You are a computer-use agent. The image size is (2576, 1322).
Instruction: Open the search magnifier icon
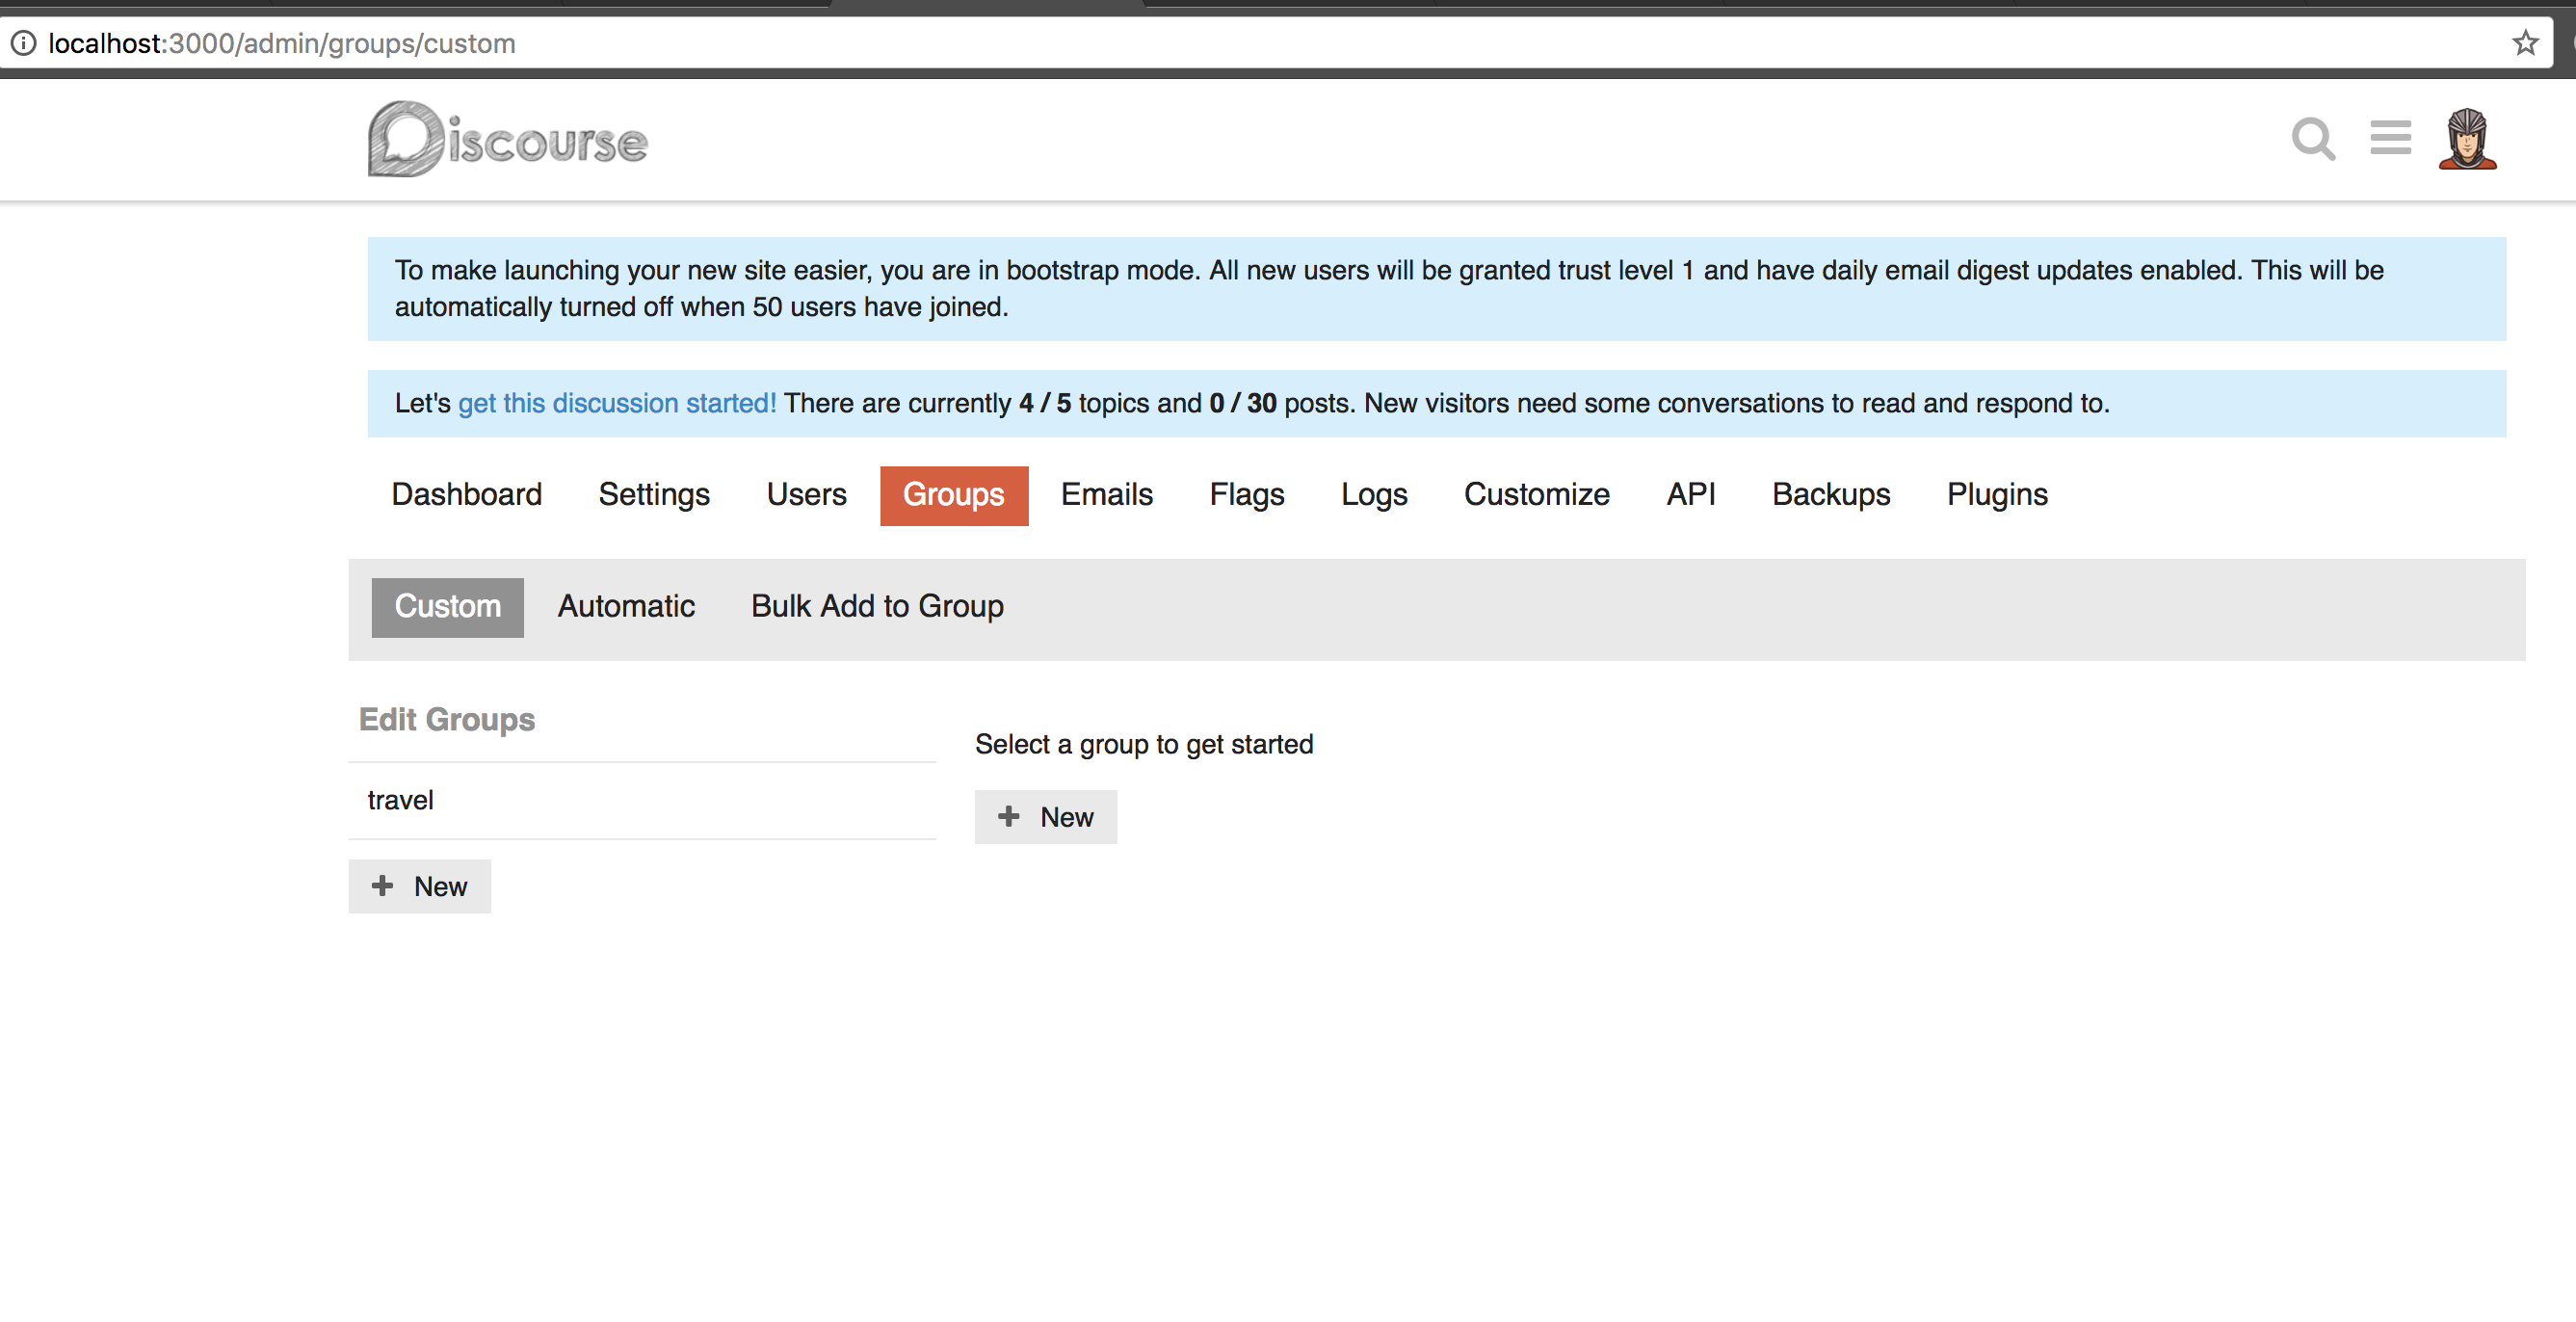coord(2312,138)
